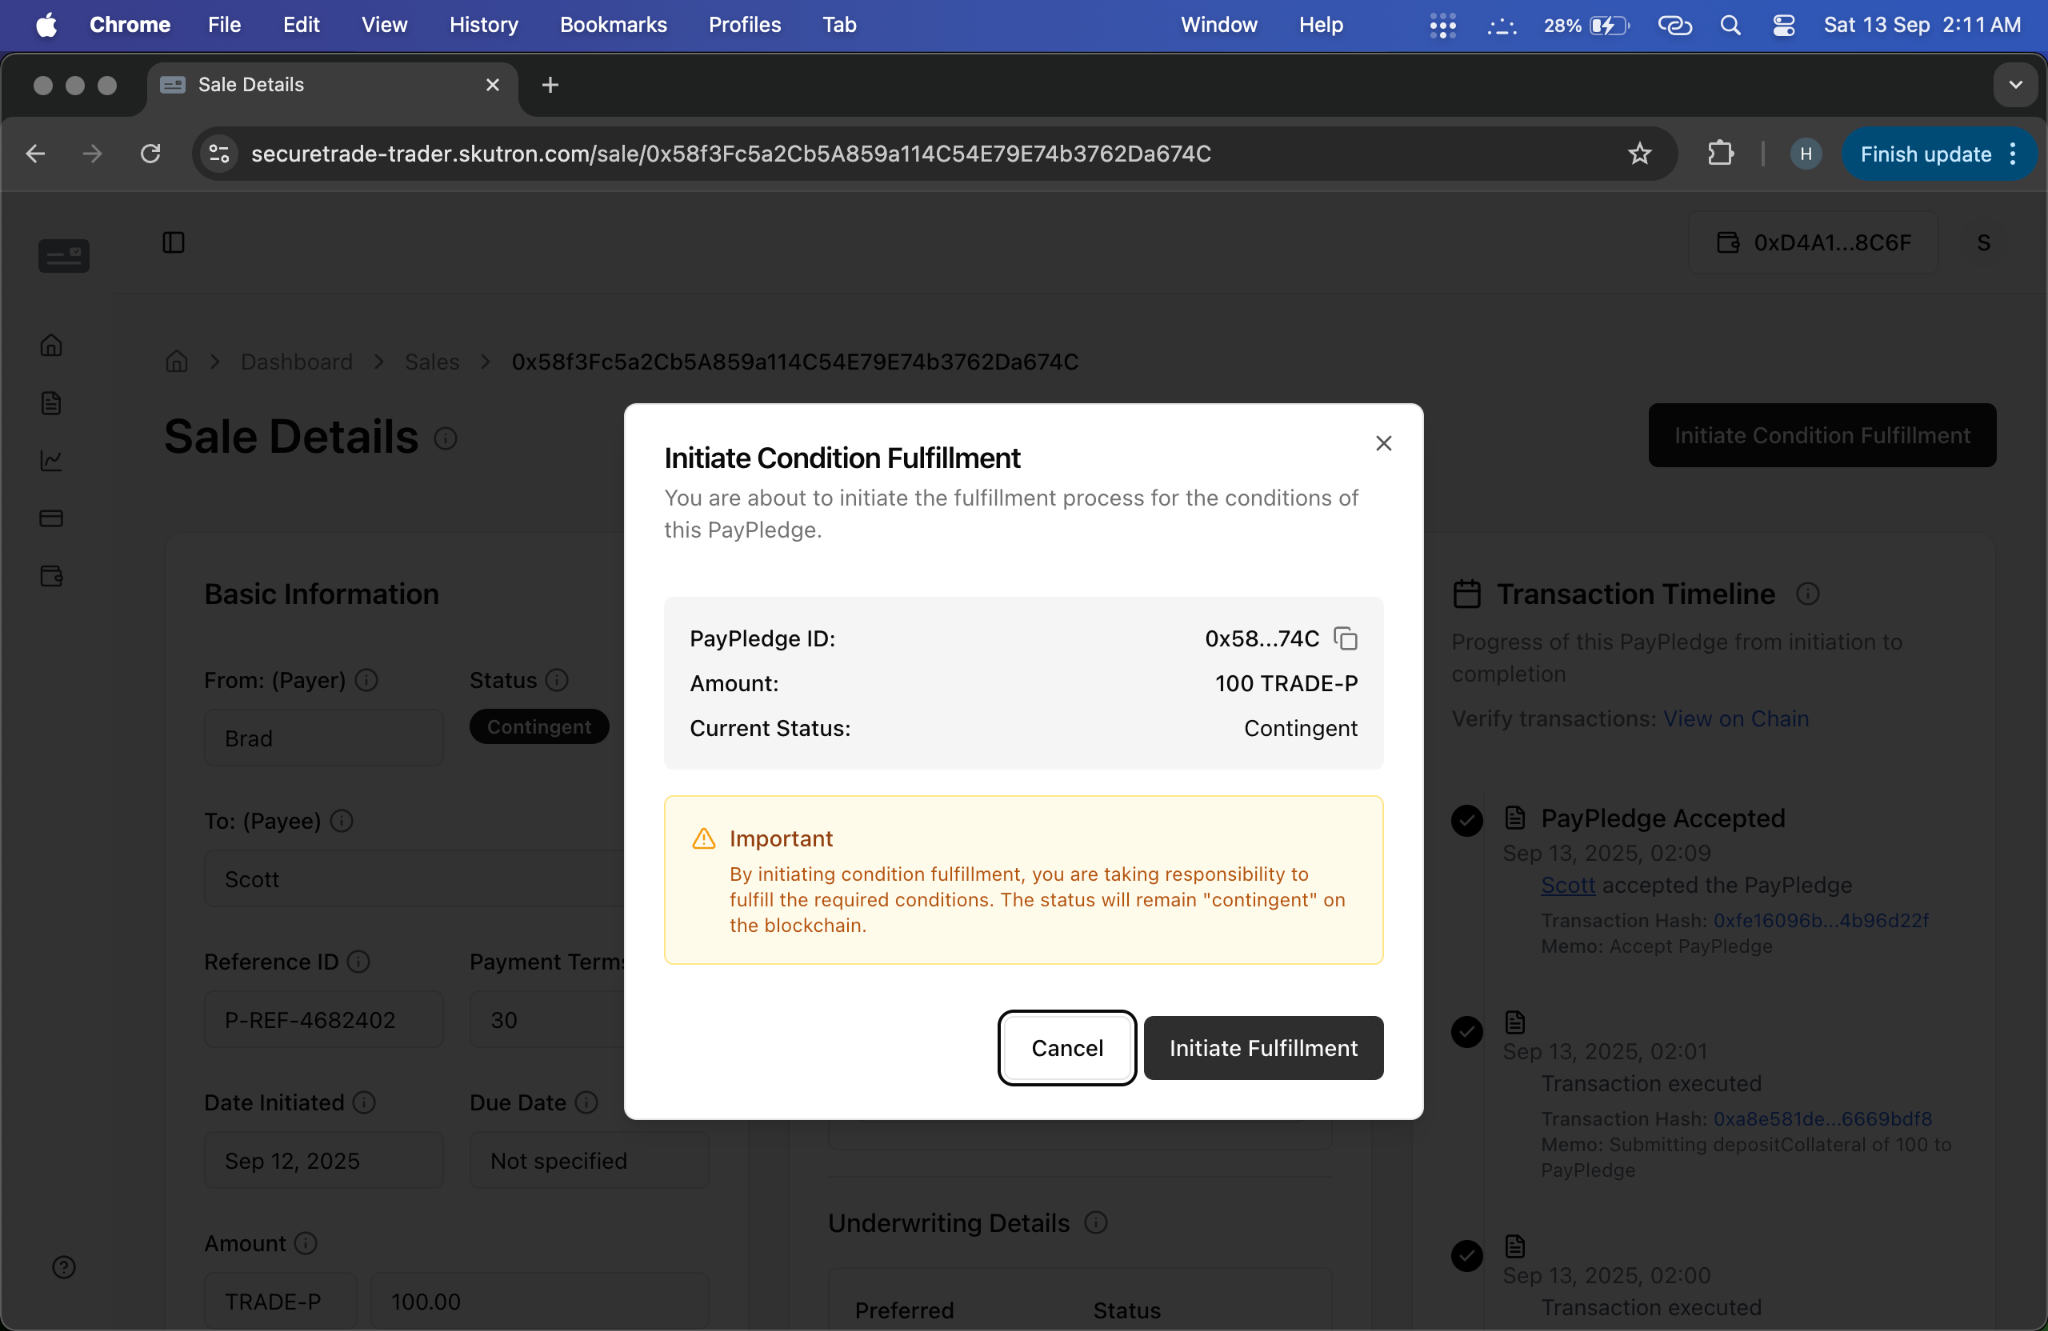Image resolution: width=2048 pixels, height=1331 pixels.
Task: Open the View menu
Action: (x=384, y=25)
